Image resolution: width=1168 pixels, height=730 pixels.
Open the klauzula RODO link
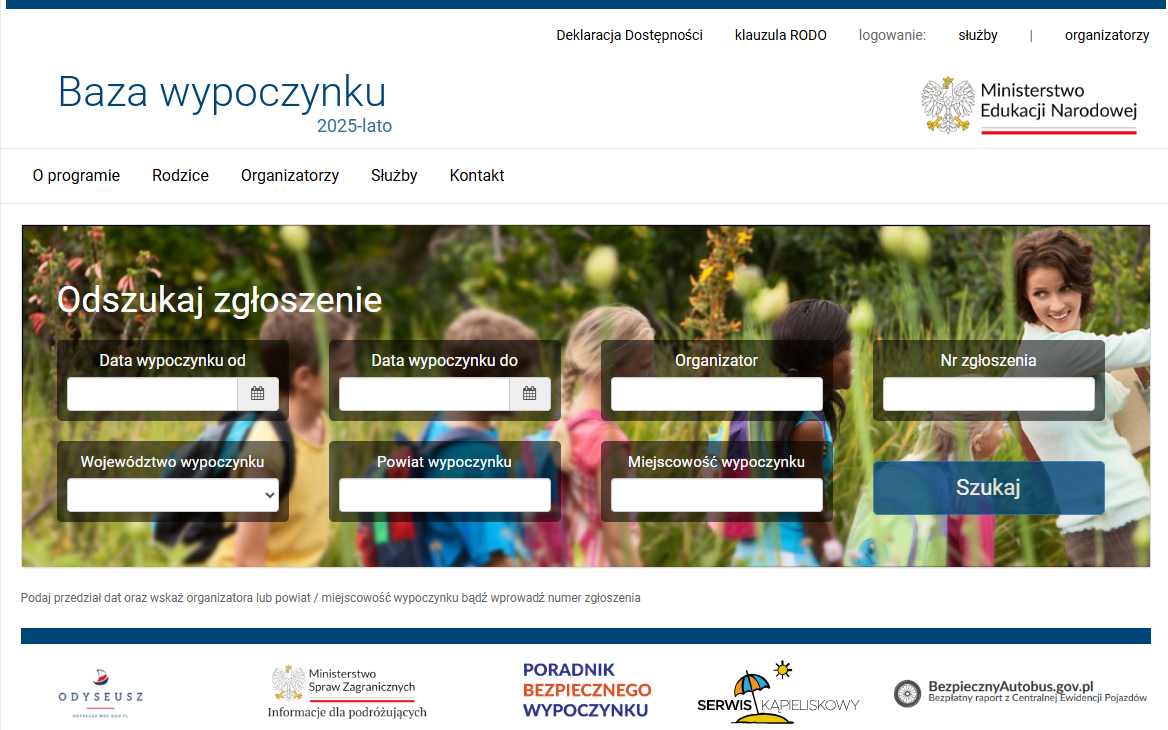pos(780,35)
